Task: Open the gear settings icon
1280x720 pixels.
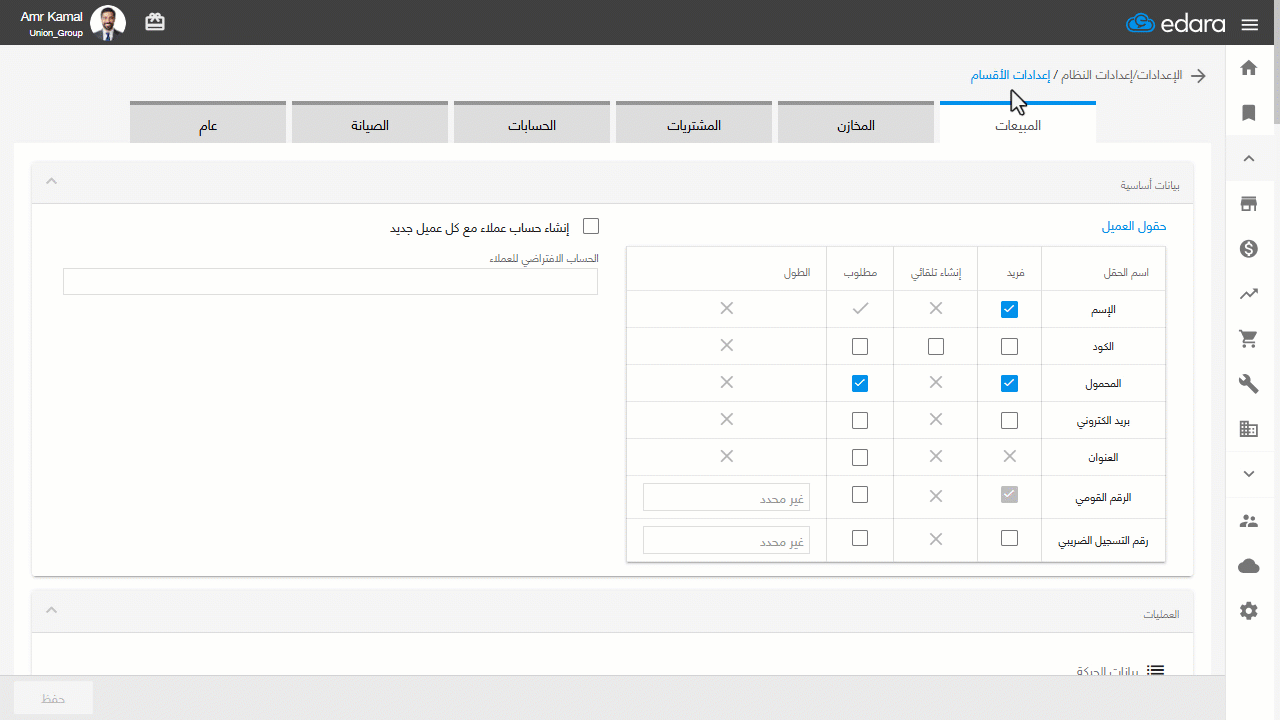Action: [x=1248, y=611]
